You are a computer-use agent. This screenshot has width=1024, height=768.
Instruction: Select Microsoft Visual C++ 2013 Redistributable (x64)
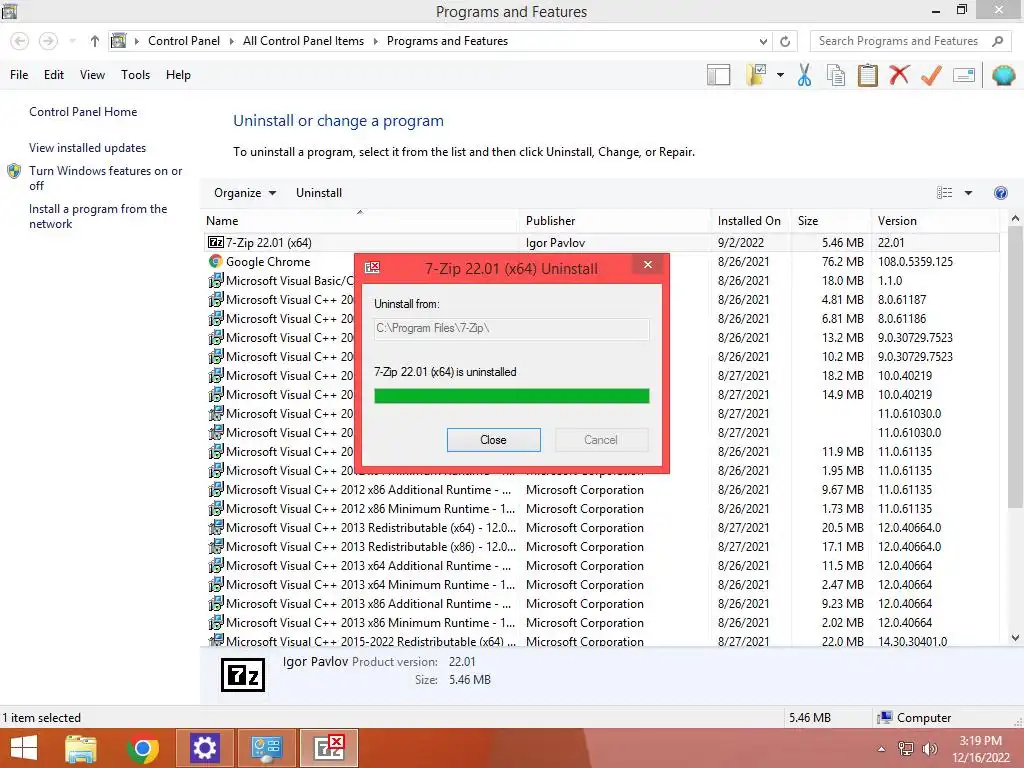[601, 528]
